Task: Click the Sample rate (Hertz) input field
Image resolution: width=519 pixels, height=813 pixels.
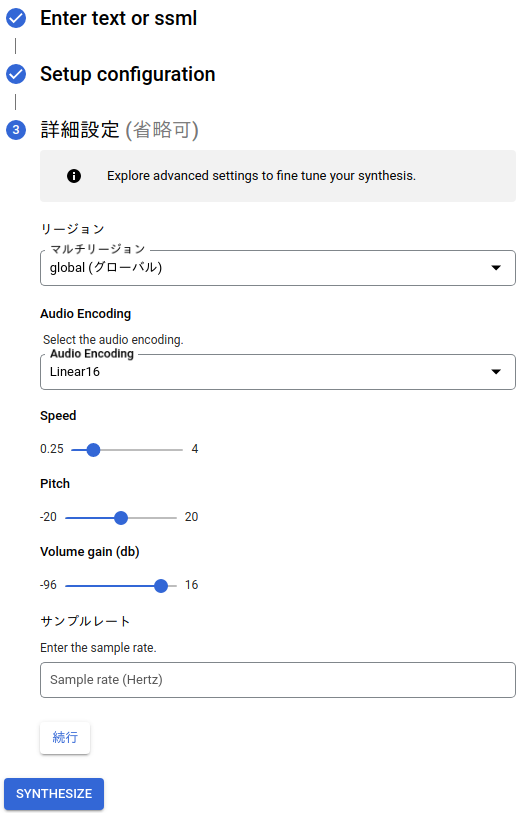Action: pos(278,680)
